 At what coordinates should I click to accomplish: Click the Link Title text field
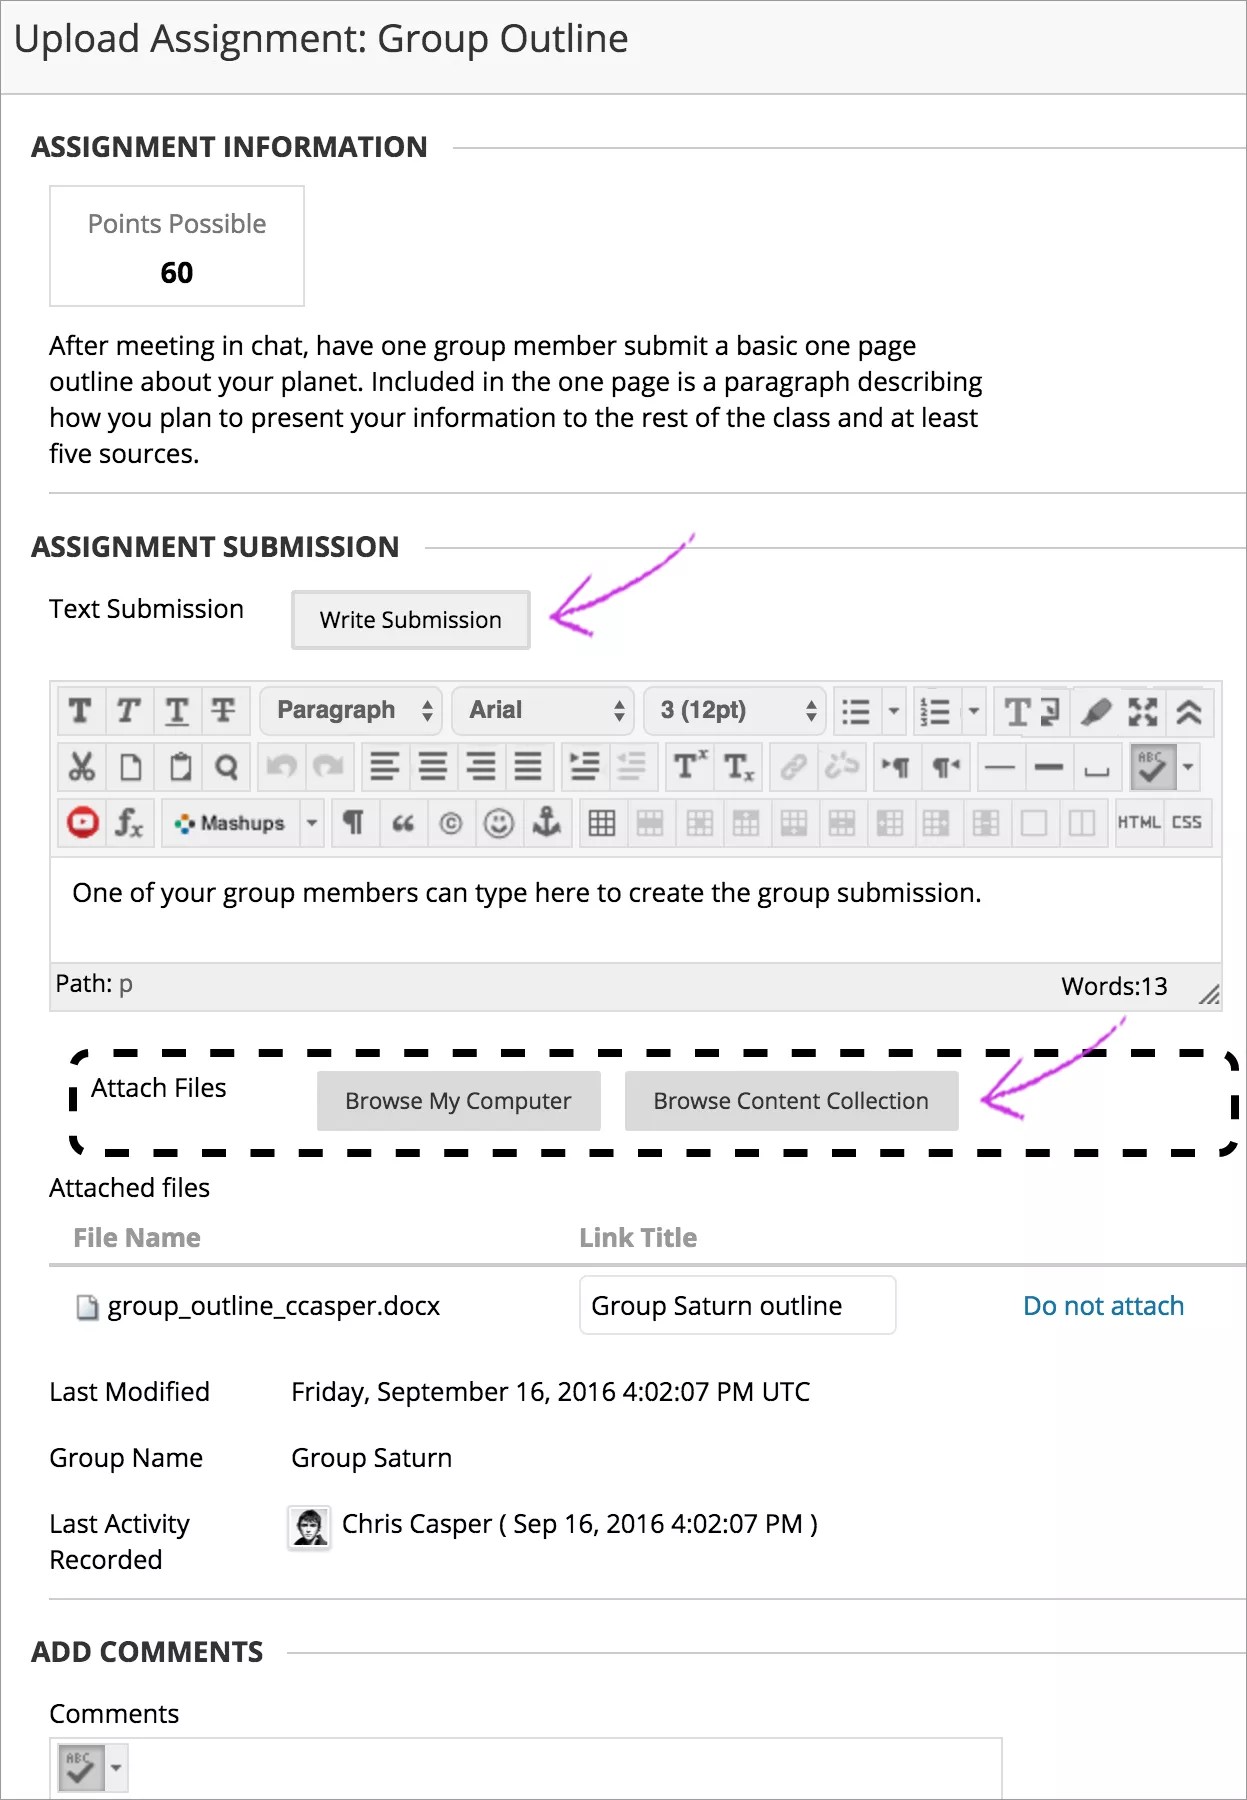coord(737,1306)
